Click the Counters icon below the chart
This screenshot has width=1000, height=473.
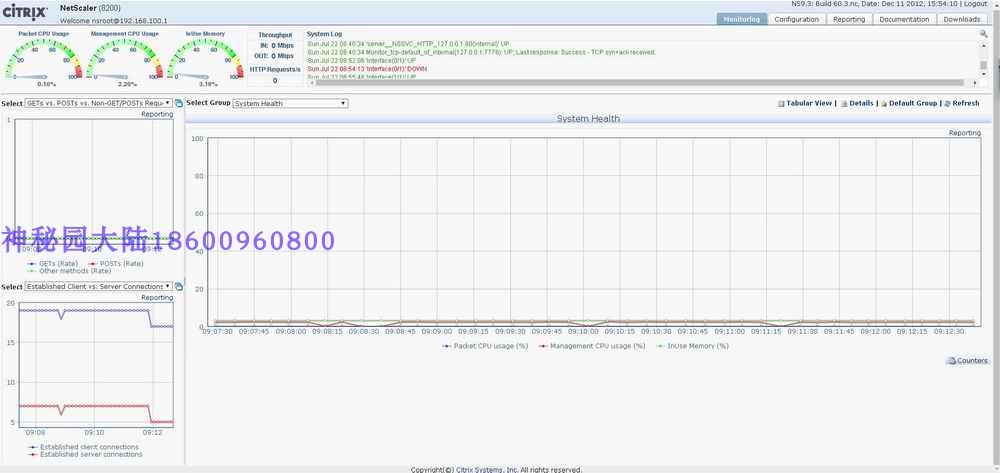point(951,361)
